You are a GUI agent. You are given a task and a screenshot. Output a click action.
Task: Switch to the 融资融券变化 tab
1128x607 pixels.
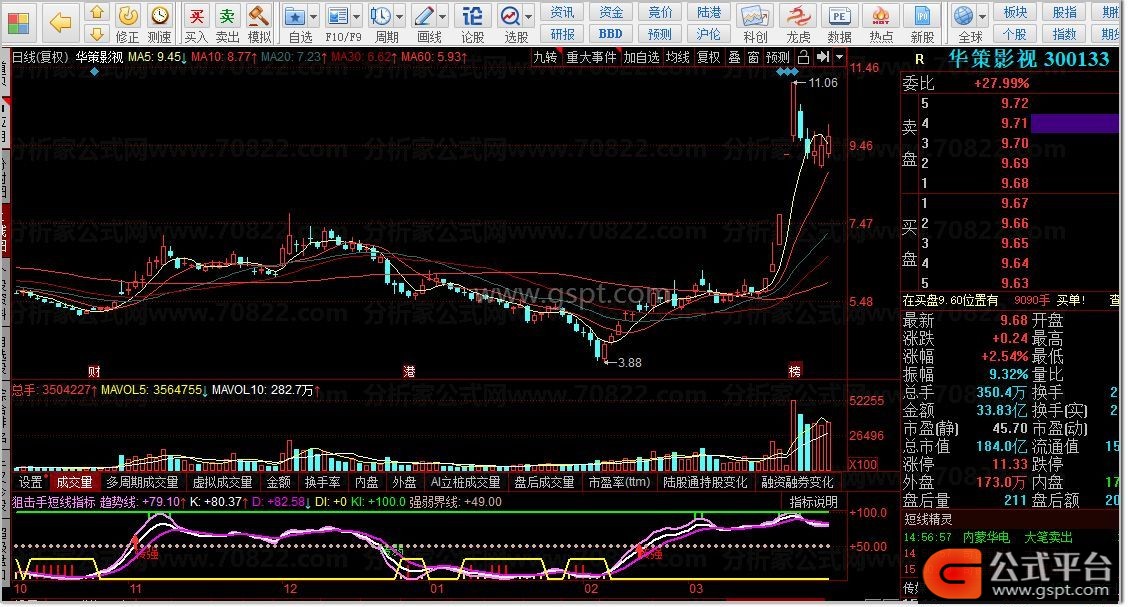point(798,482)
